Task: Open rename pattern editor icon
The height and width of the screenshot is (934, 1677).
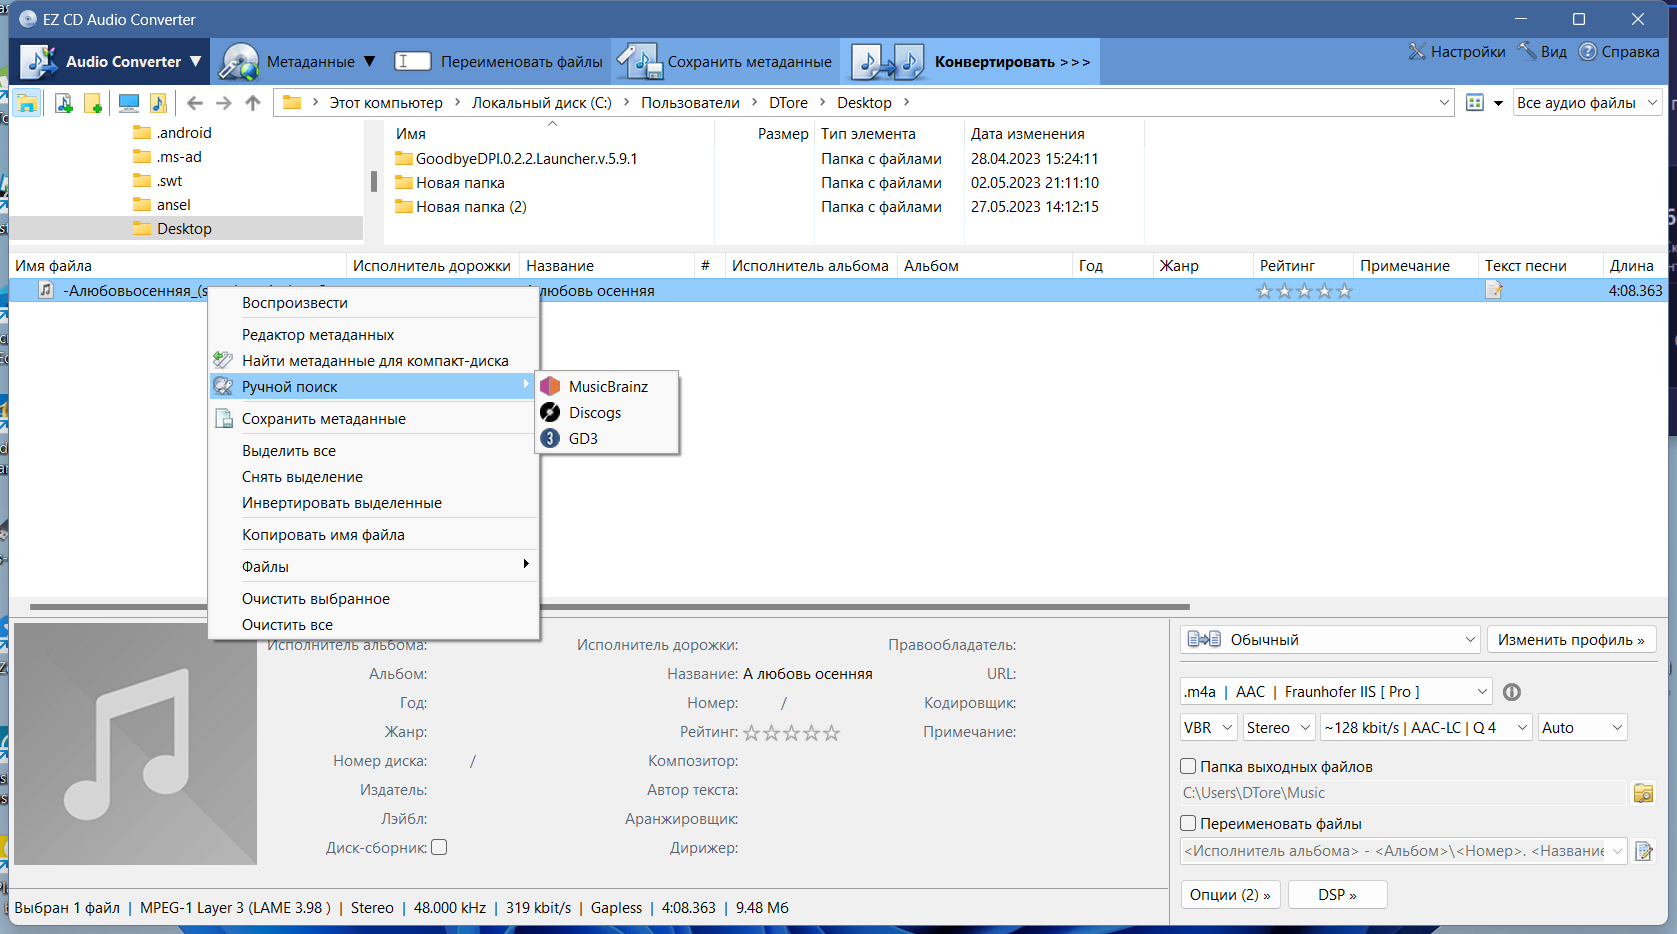Action: point(1643,851)
